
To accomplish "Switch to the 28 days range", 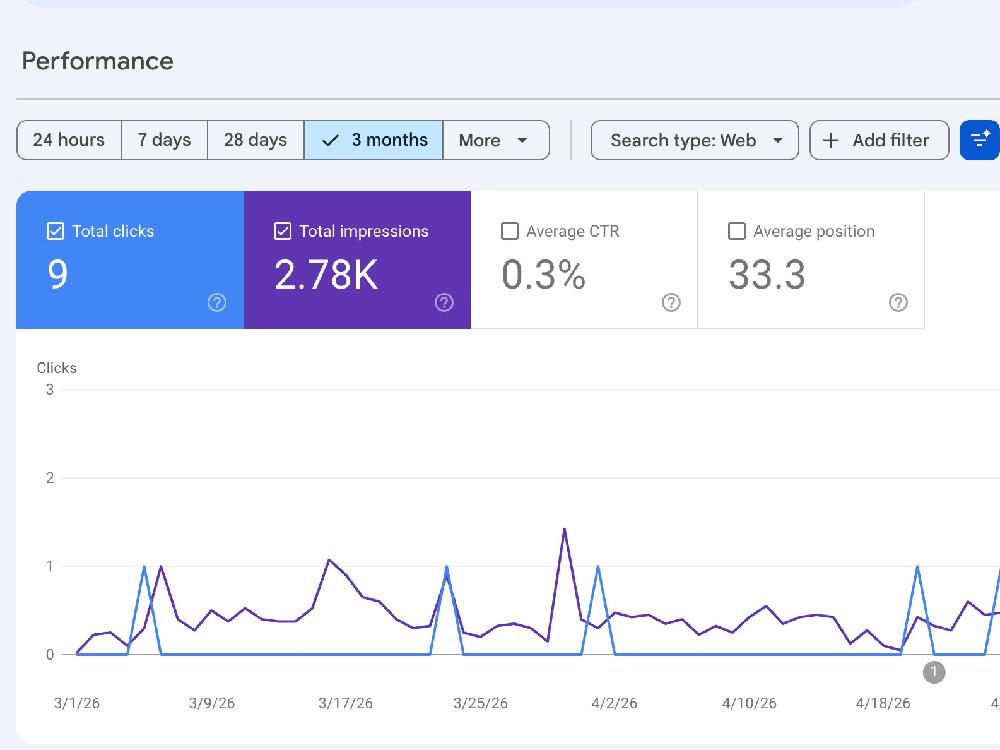I will tap(256, 140).
